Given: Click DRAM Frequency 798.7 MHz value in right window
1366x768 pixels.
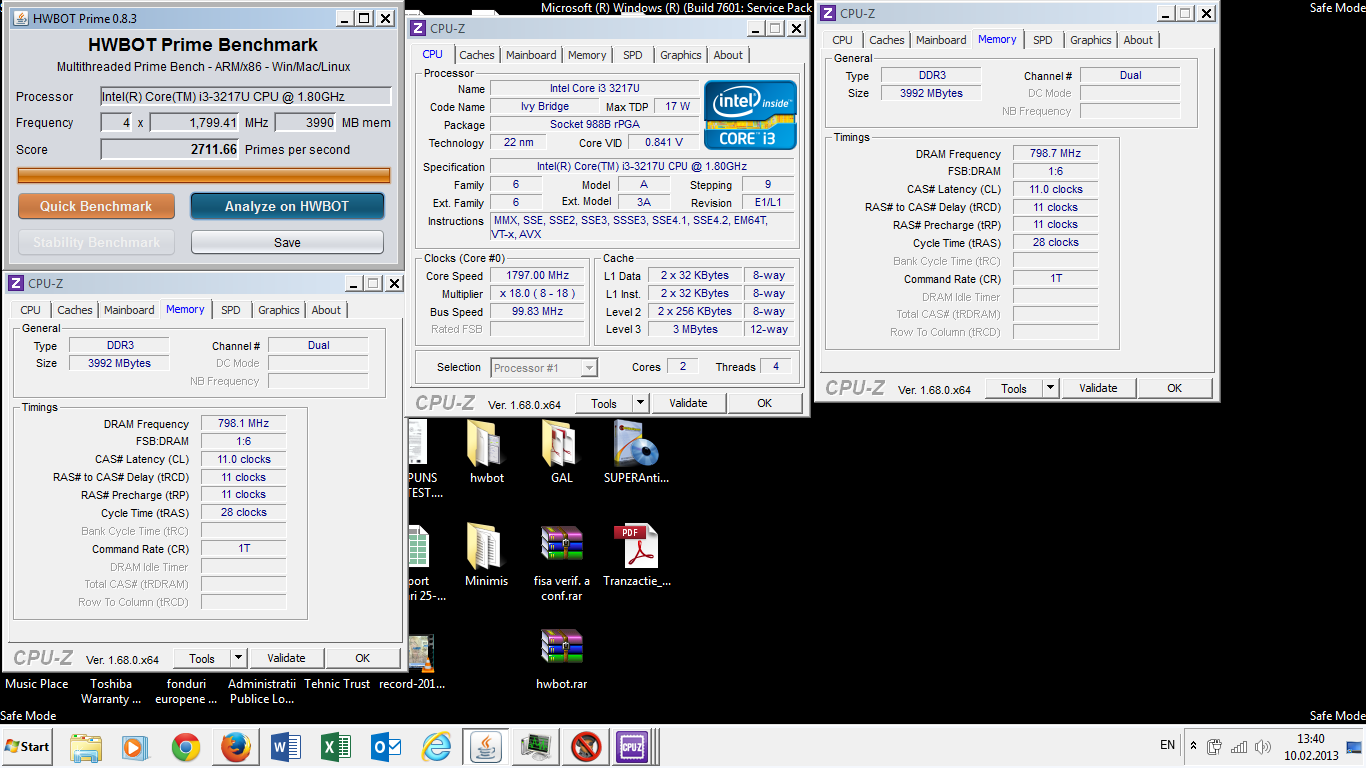Looking at the screenshot, I should [x=1055, y=154].
